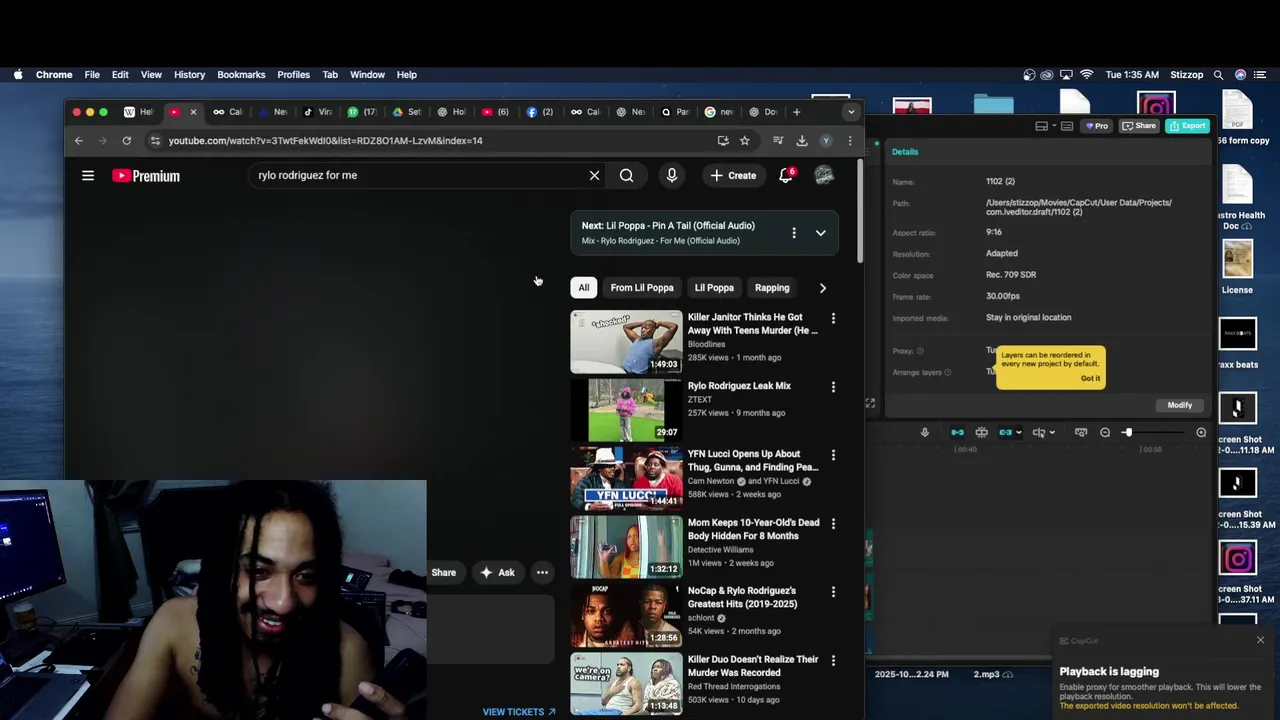The height and width of the screenshot is (720, 1280).
Task: Open macOS Spotlight search
Action: [x=1218, y=75]
